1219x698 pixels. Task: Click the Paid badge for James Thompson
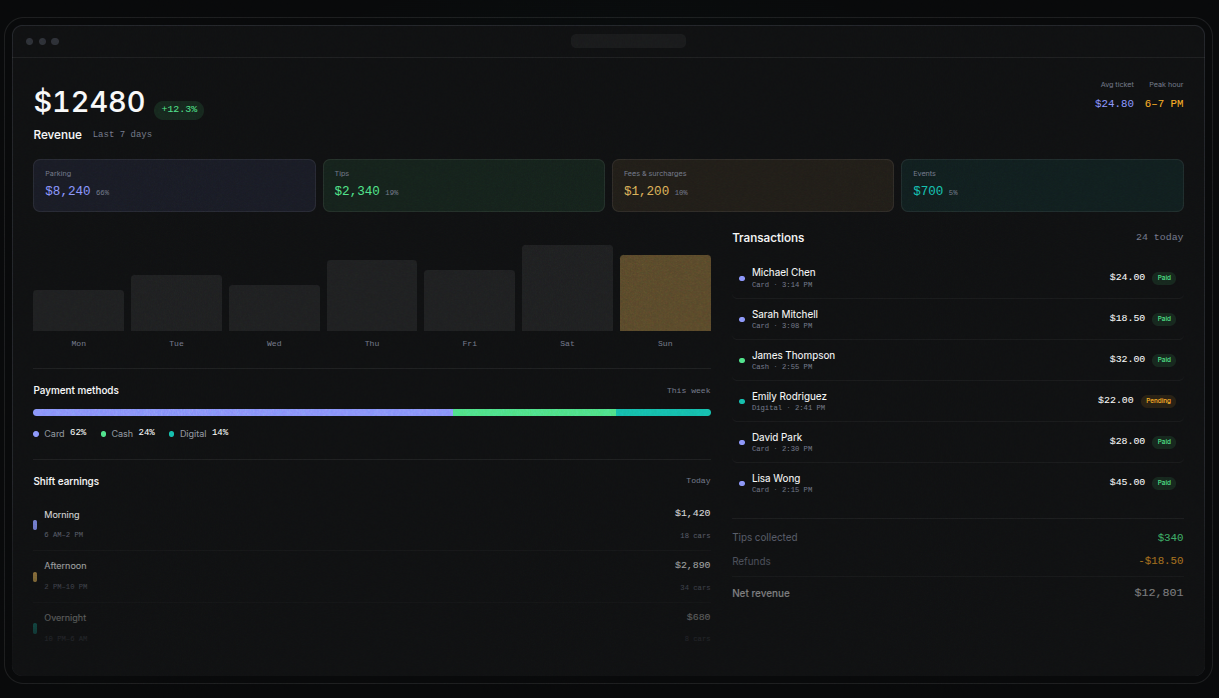point(1164,360)
